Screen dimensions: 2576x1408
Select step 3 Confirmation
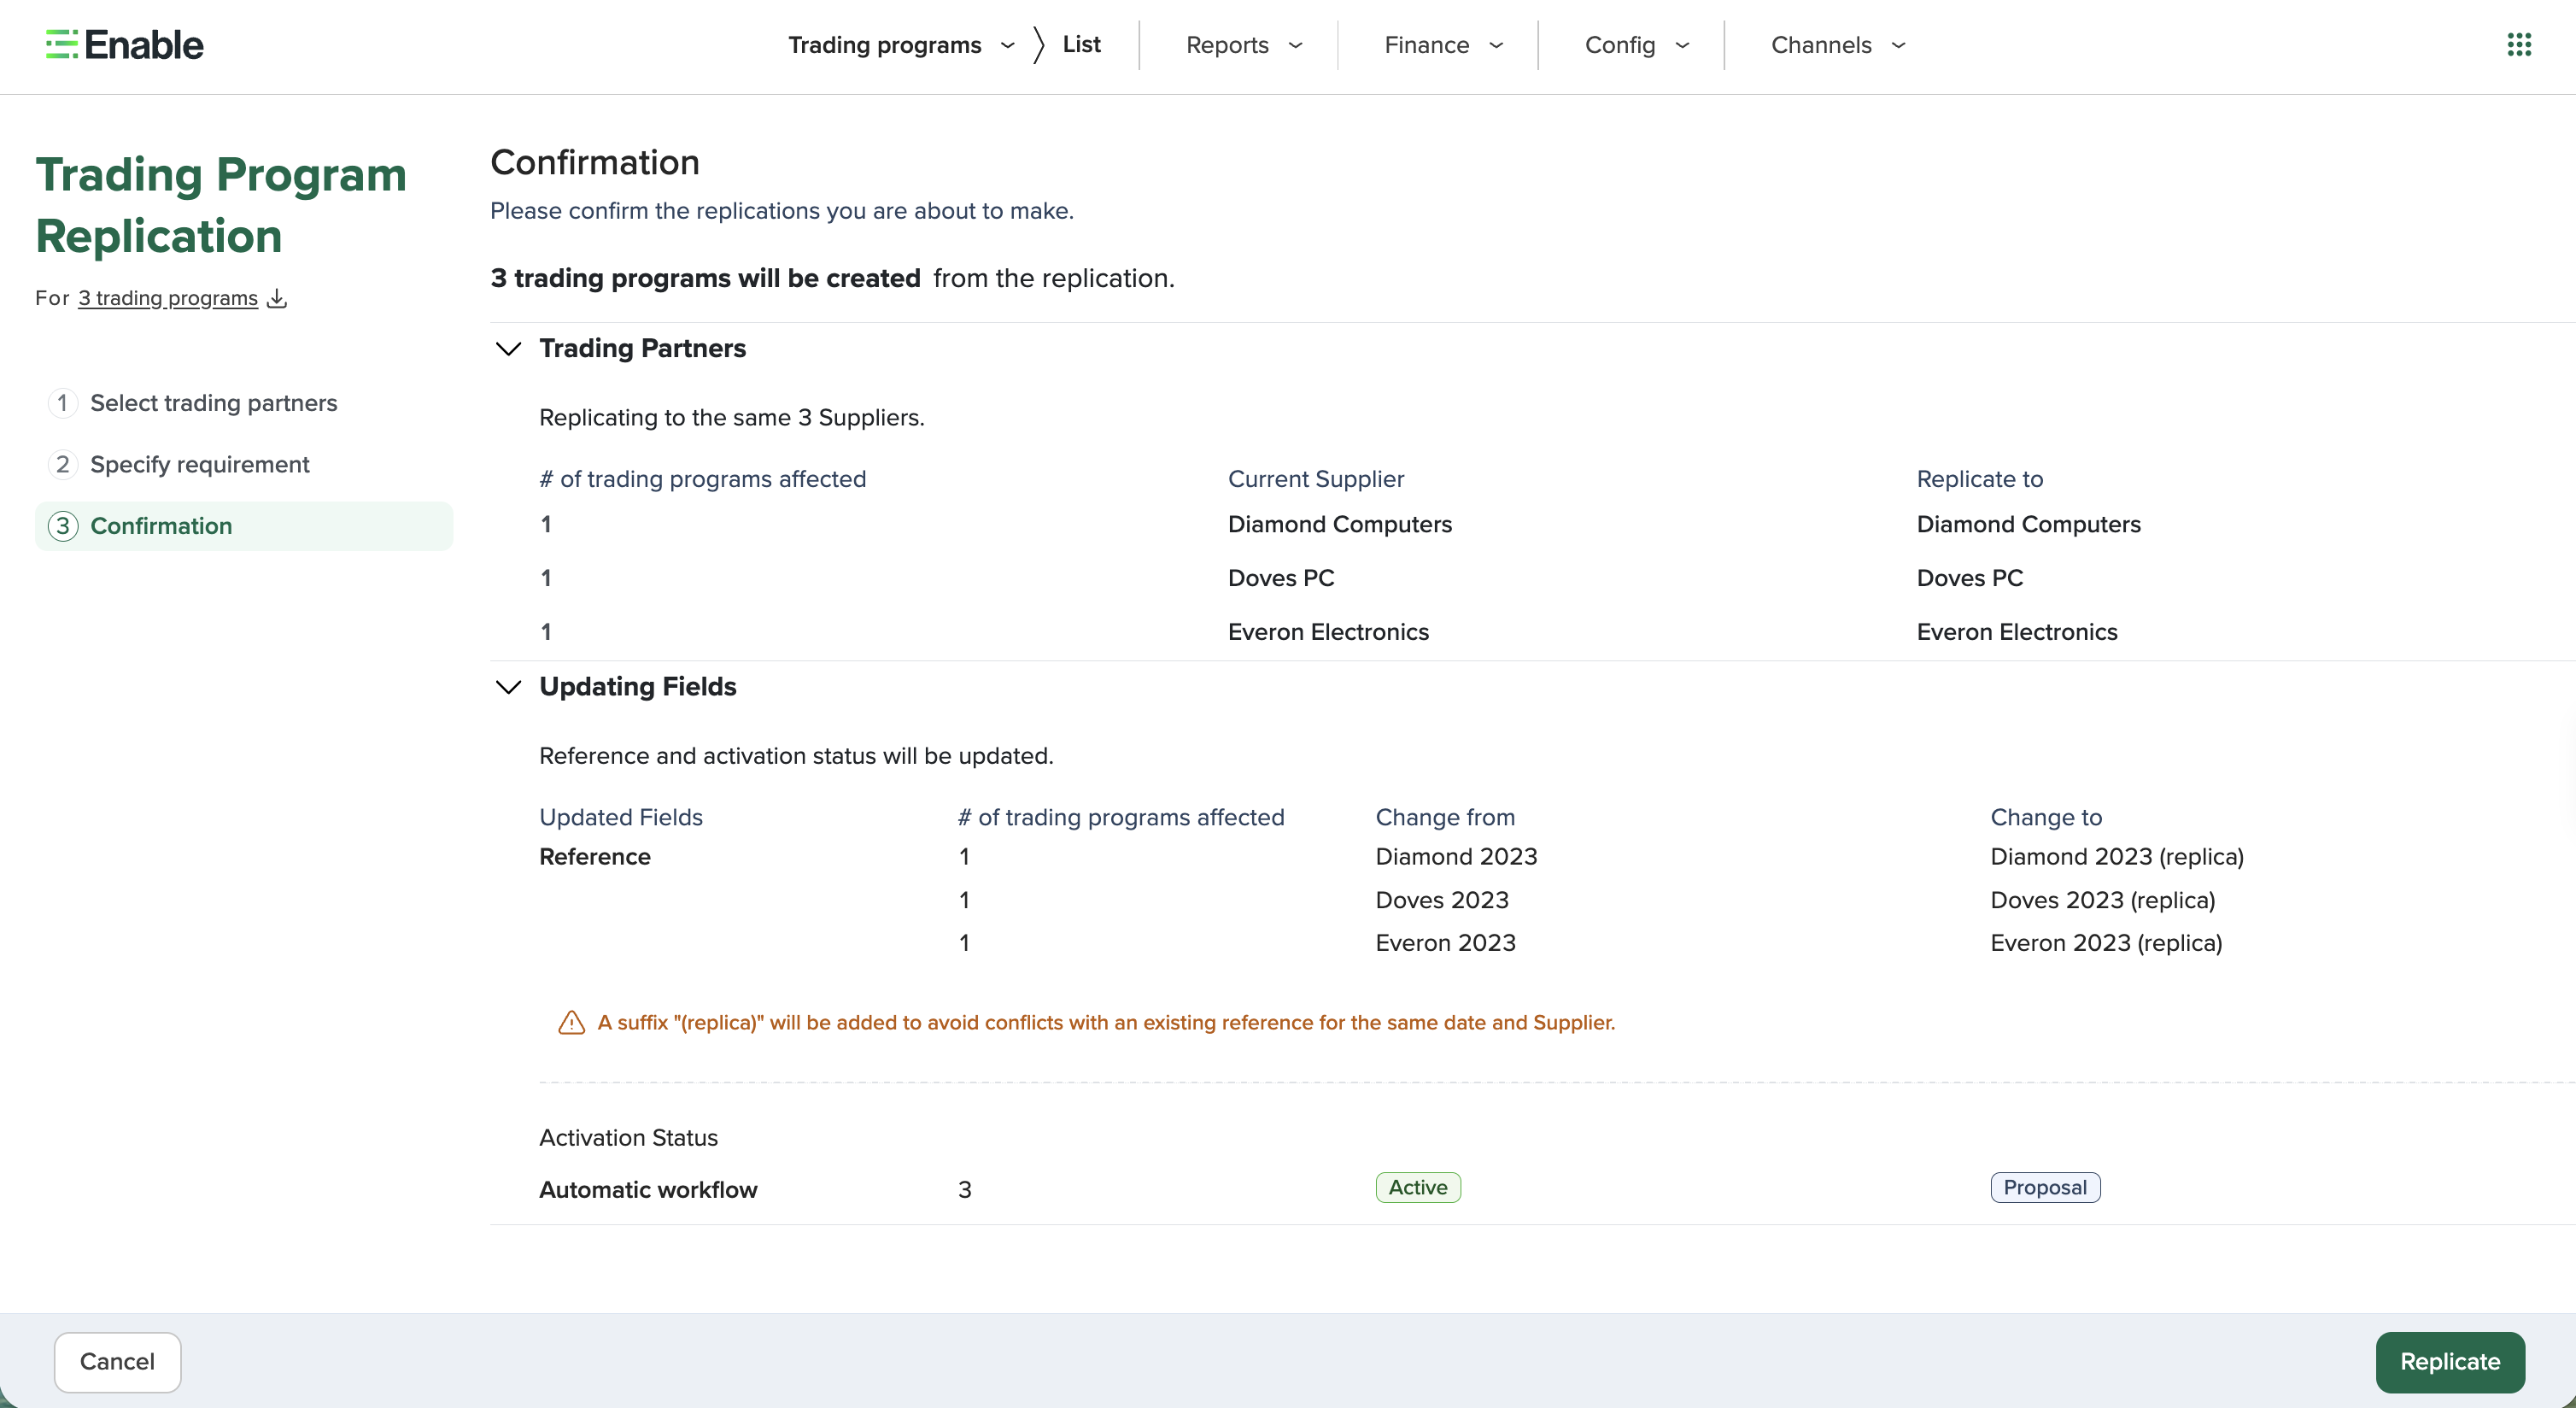(244, 526)
